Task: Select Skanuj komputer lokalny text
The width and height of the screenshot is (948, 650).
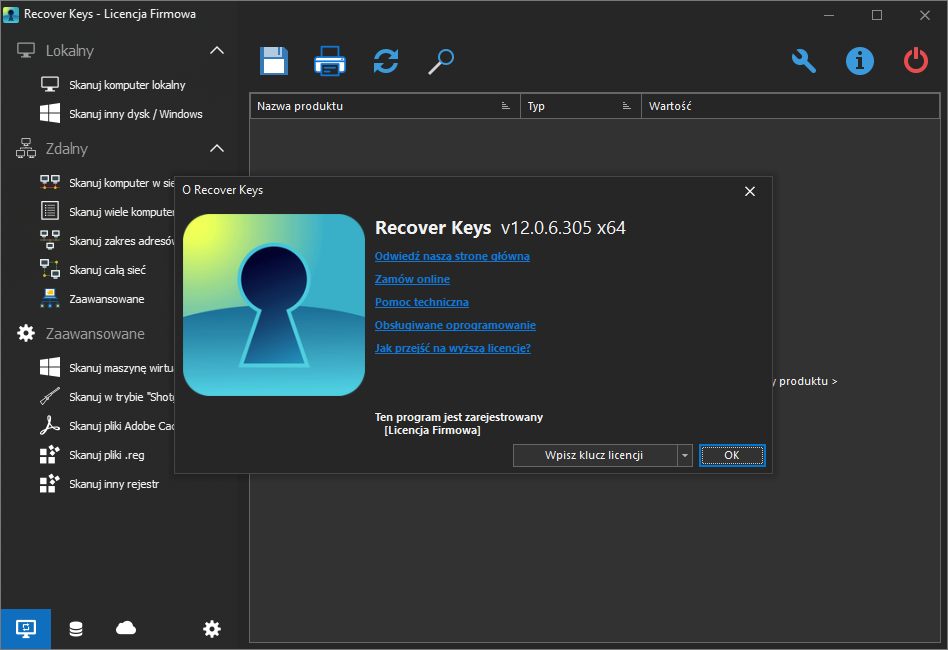Action: pos(127,85)
